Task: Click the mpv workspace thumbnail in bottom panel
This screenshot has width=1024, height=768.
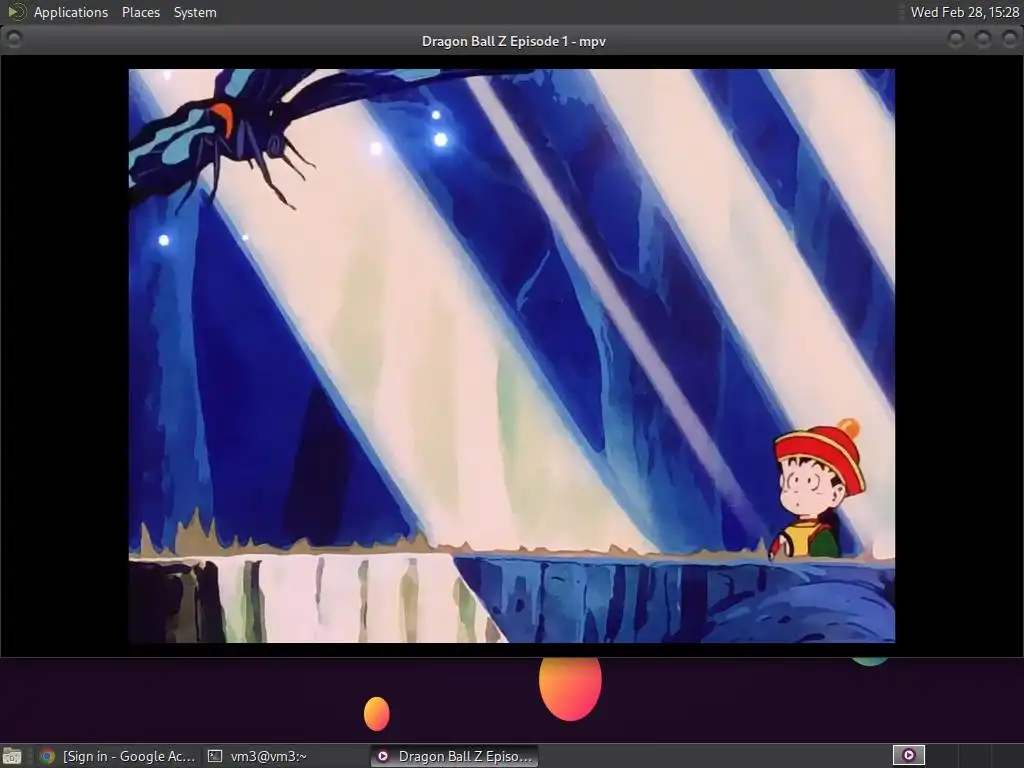Action: tap(908, 756)
